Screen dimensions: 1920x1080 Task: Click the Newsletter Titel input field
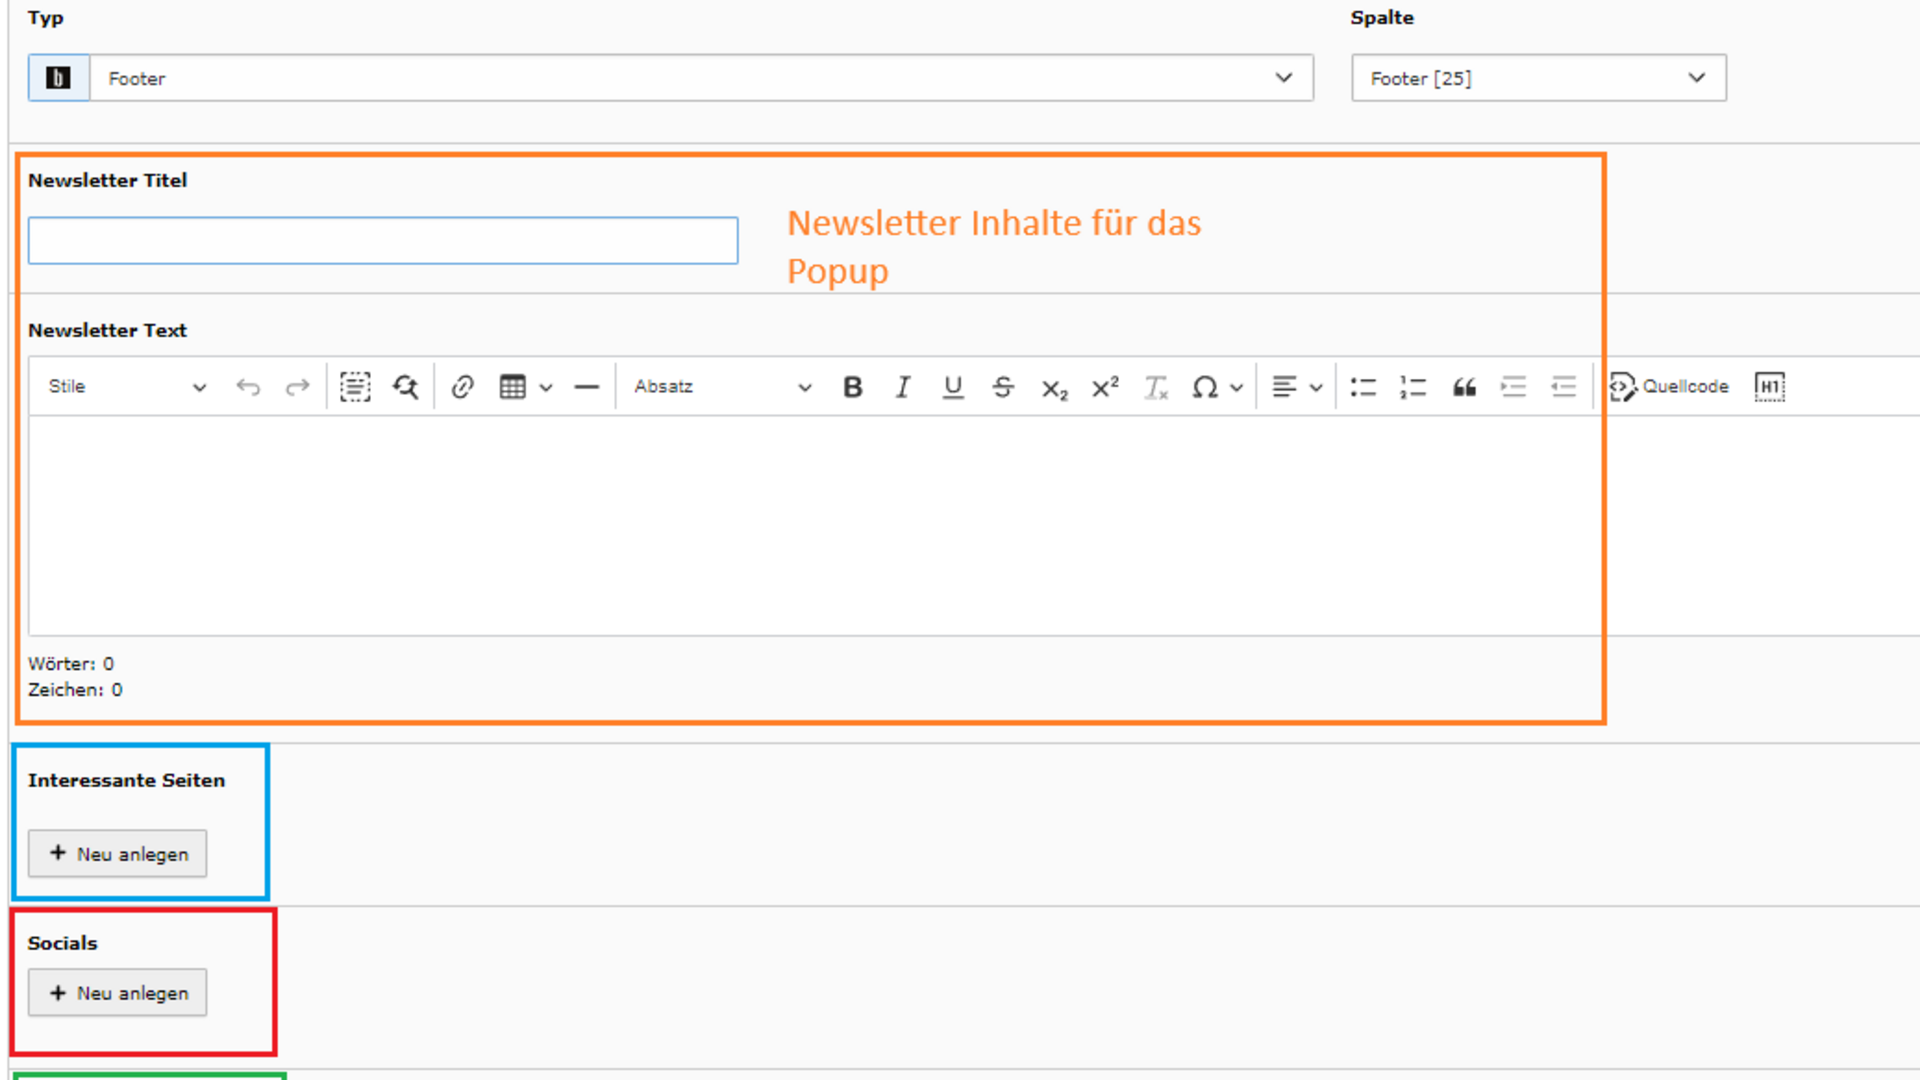[x=383, y=241]
